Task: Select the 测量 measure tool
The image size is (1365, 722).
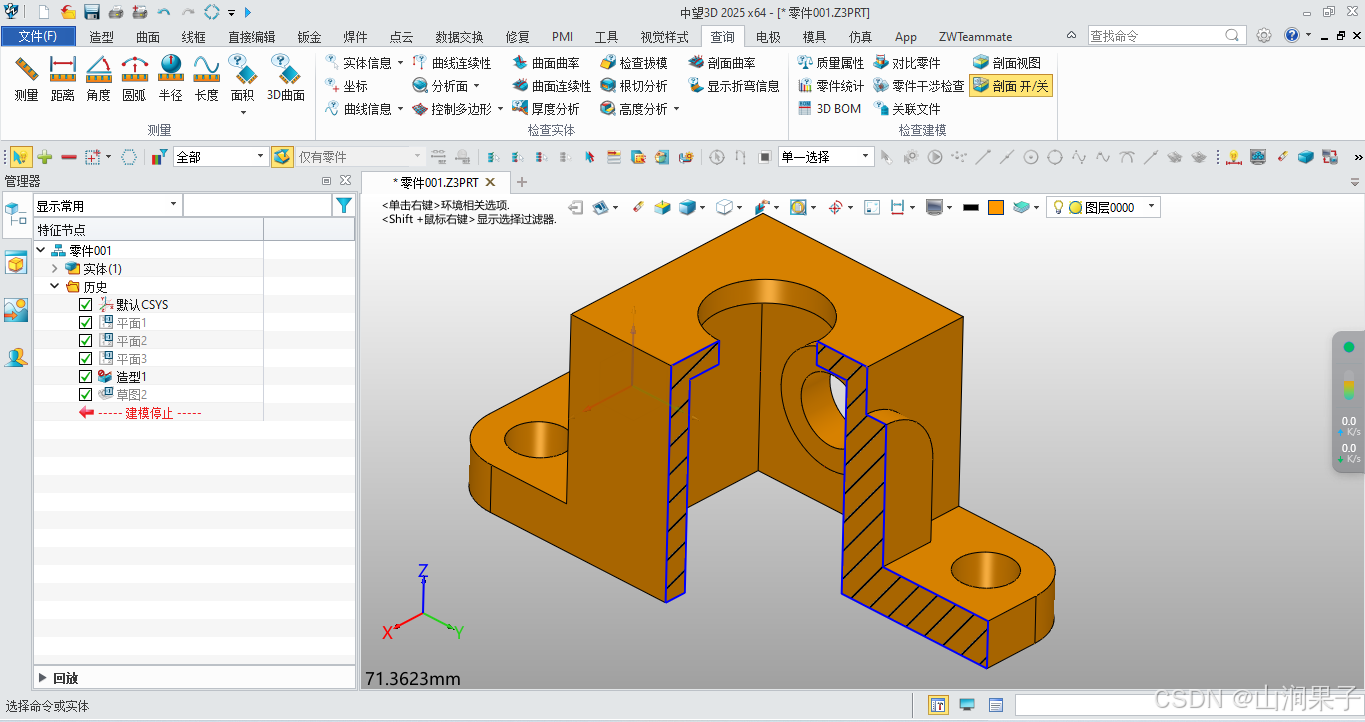Action: pyautogui.click(x=26, y=79)
